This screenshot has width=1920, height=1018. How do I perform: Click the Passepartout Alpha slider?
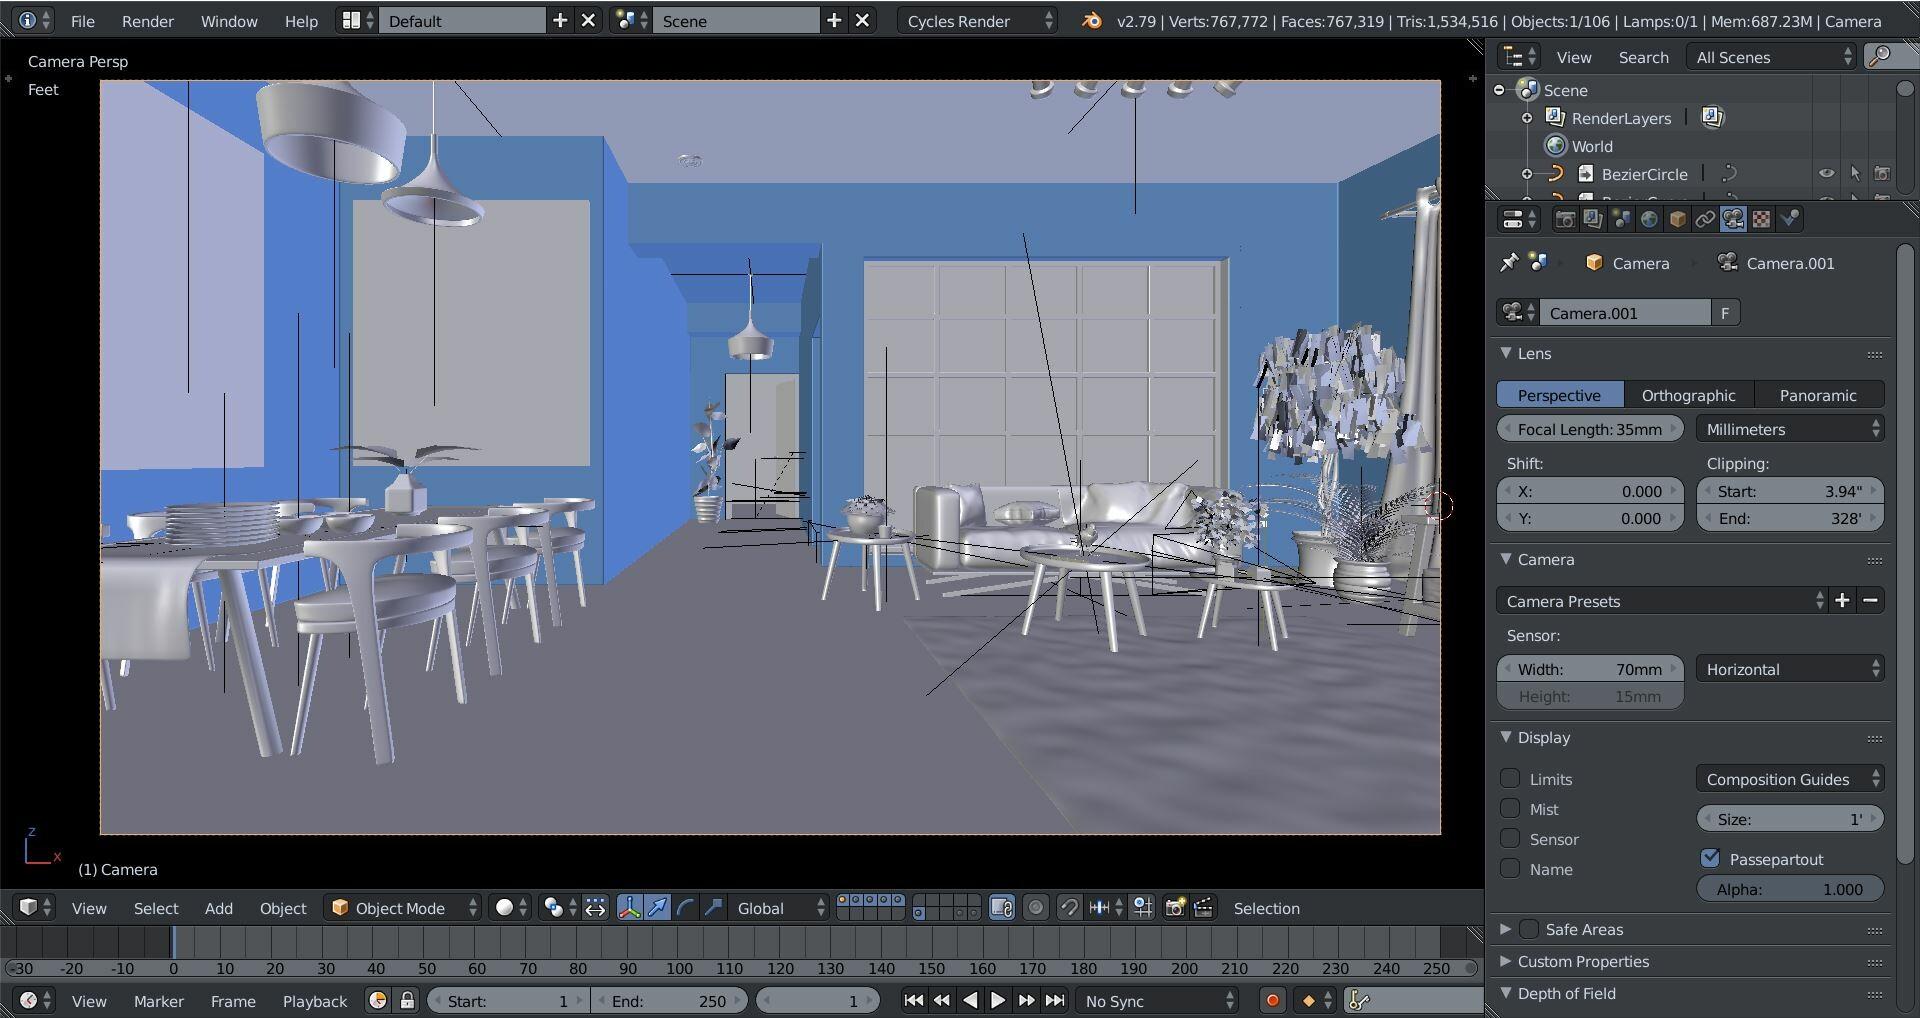(x=1789, y=889)
